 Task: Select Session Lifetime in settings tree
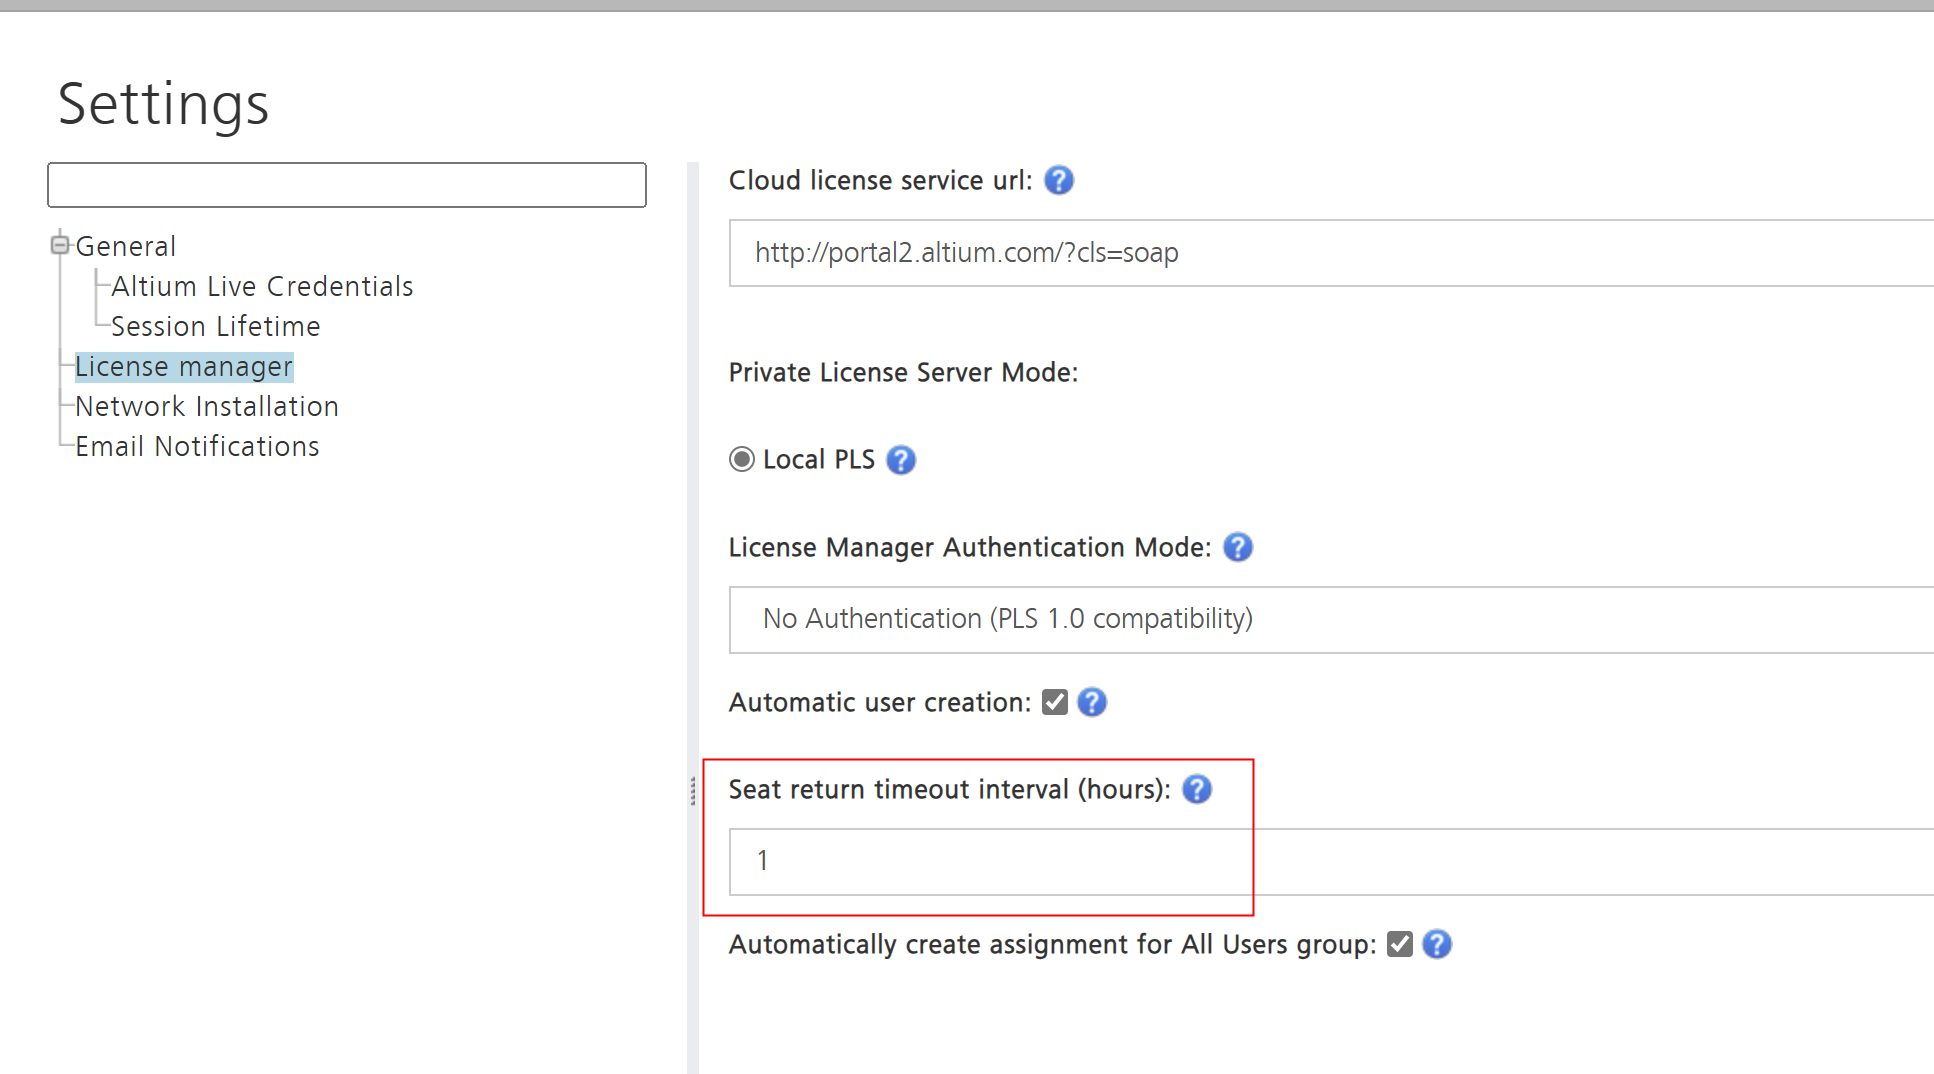pos(215,327)
